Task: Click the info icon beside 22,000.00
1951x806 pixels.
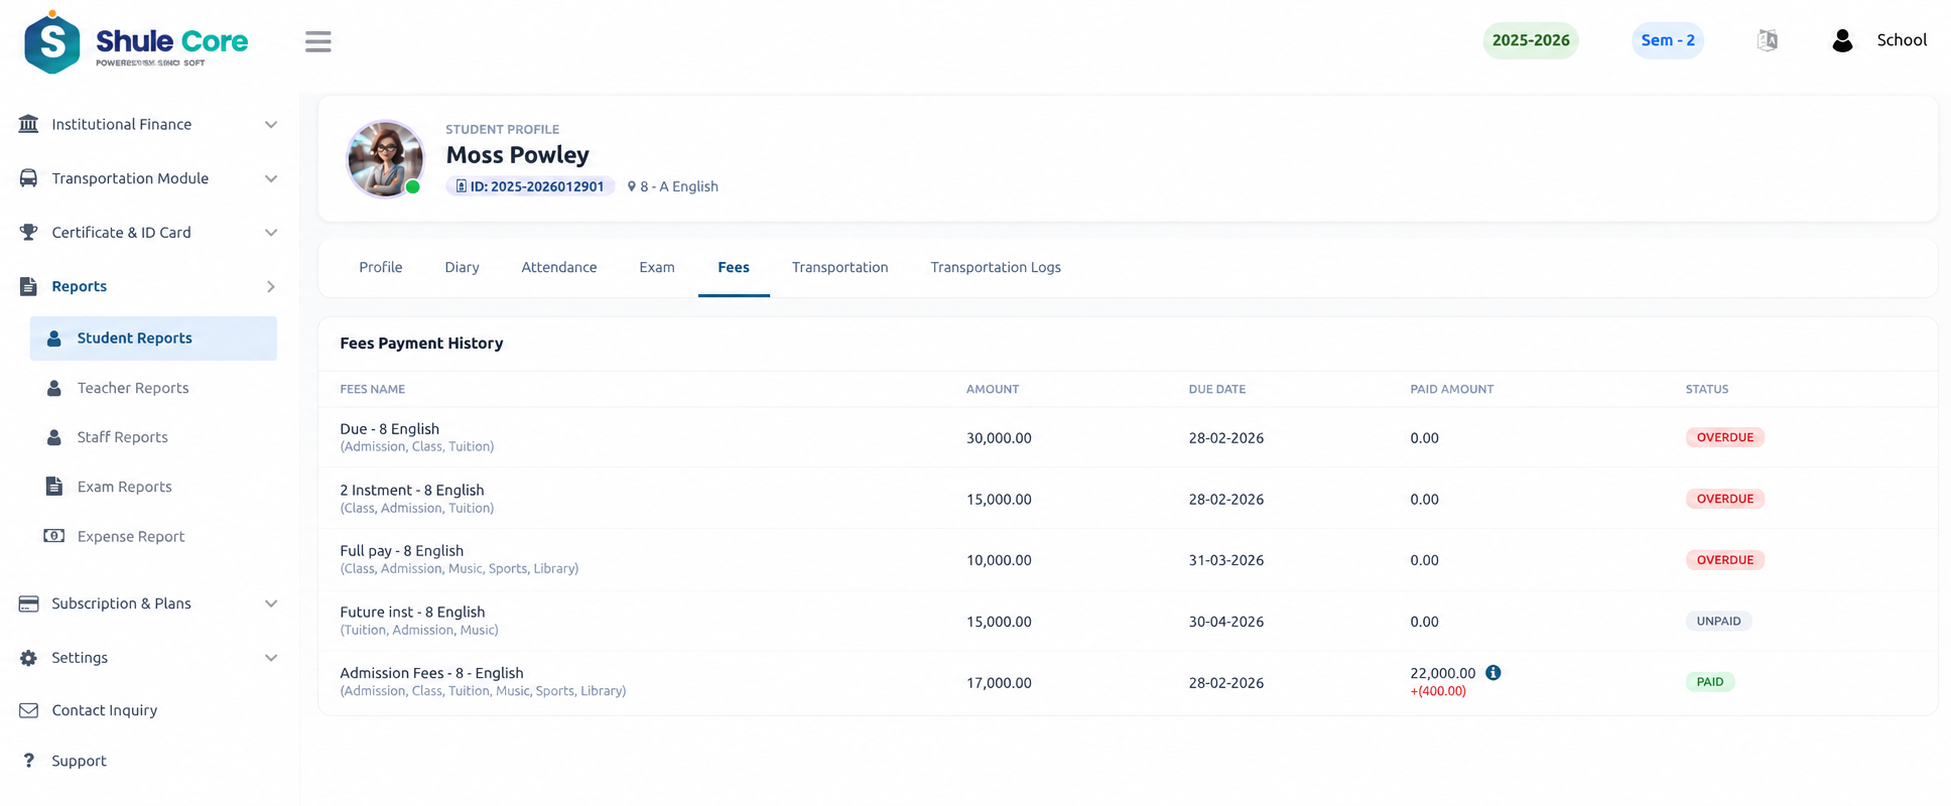Action: 1493,673
